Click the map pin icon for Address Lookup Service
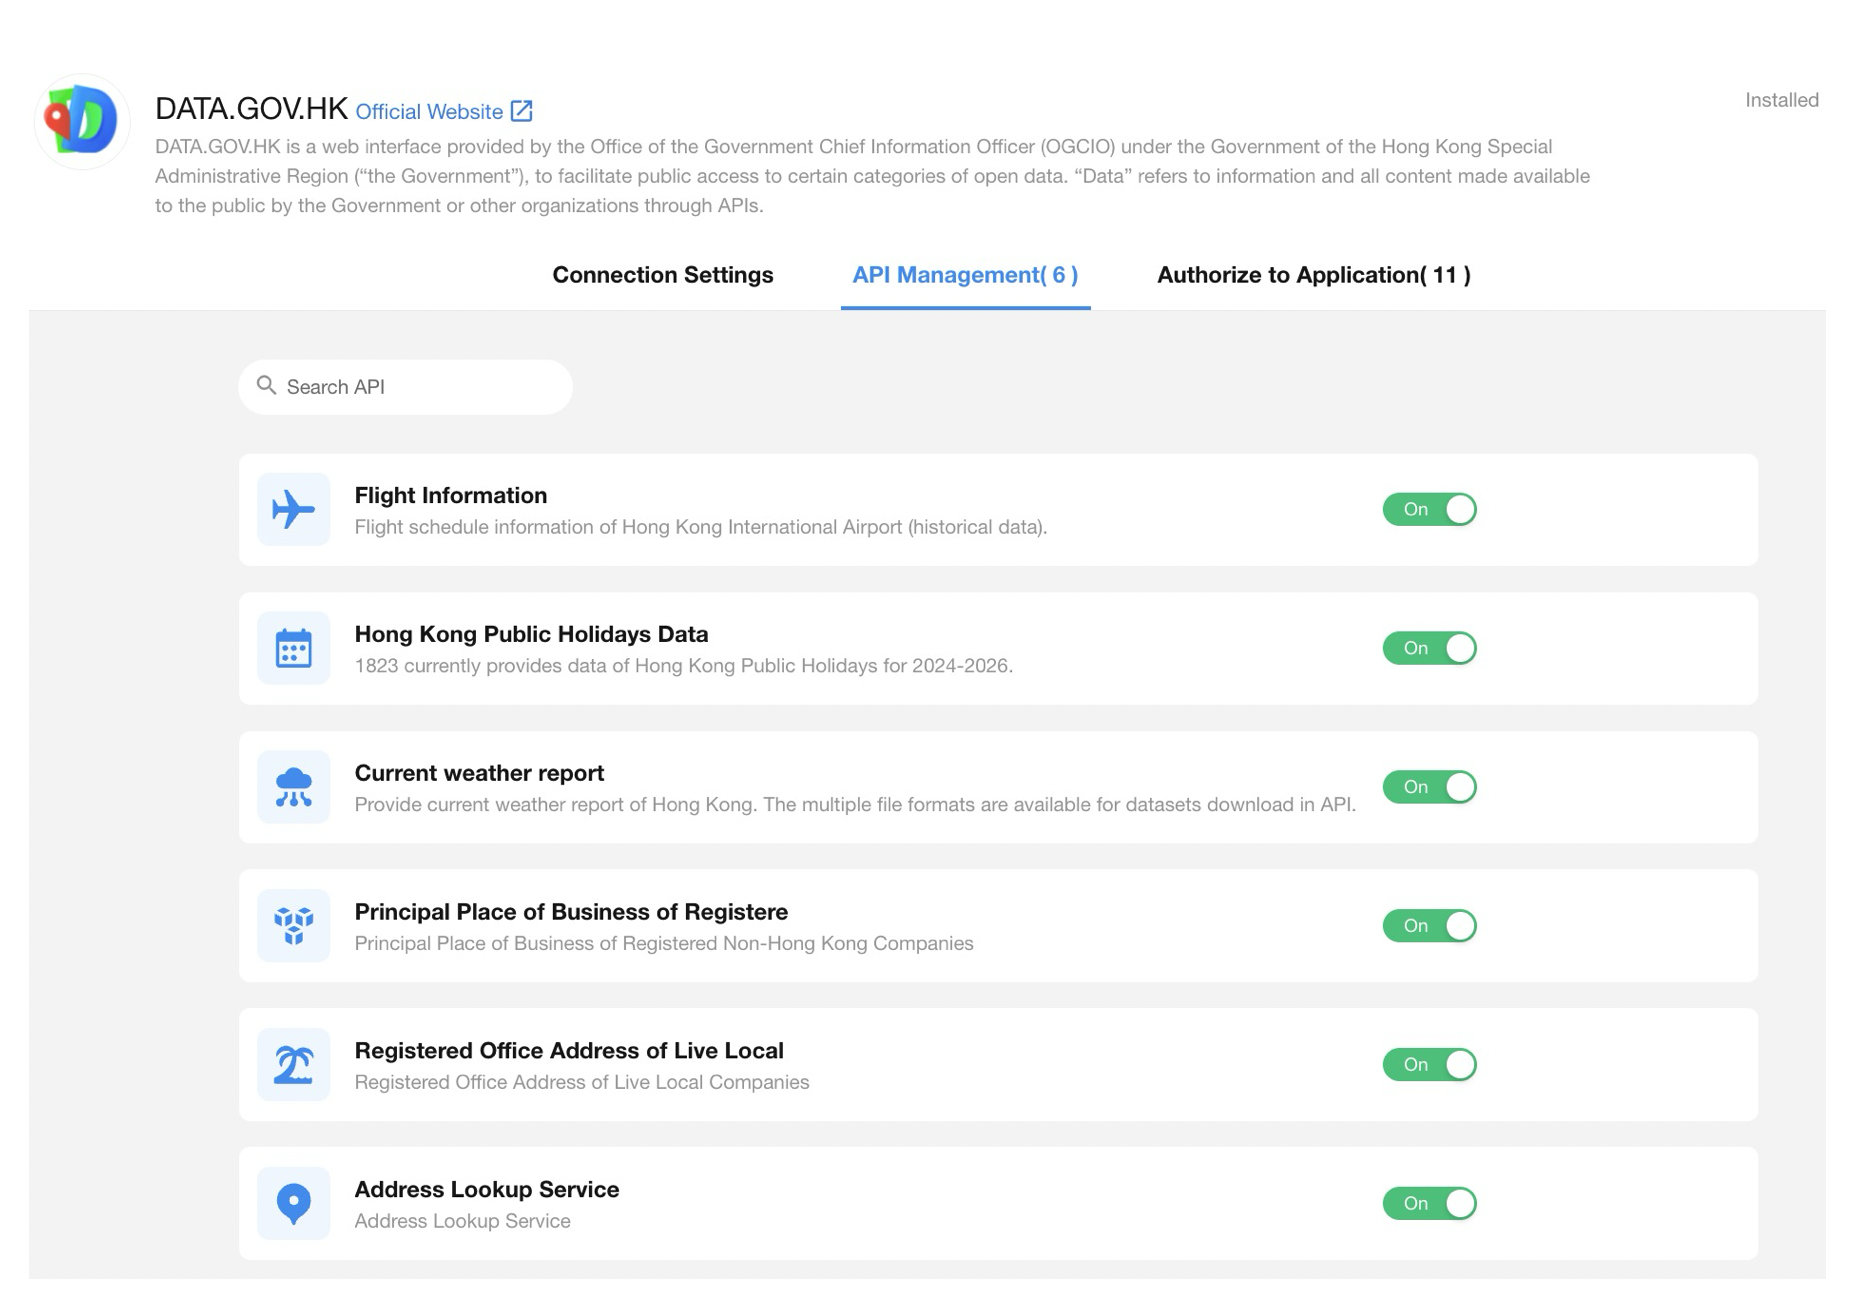This screenshot has height=1316, width=1852. click(293, 1204)
